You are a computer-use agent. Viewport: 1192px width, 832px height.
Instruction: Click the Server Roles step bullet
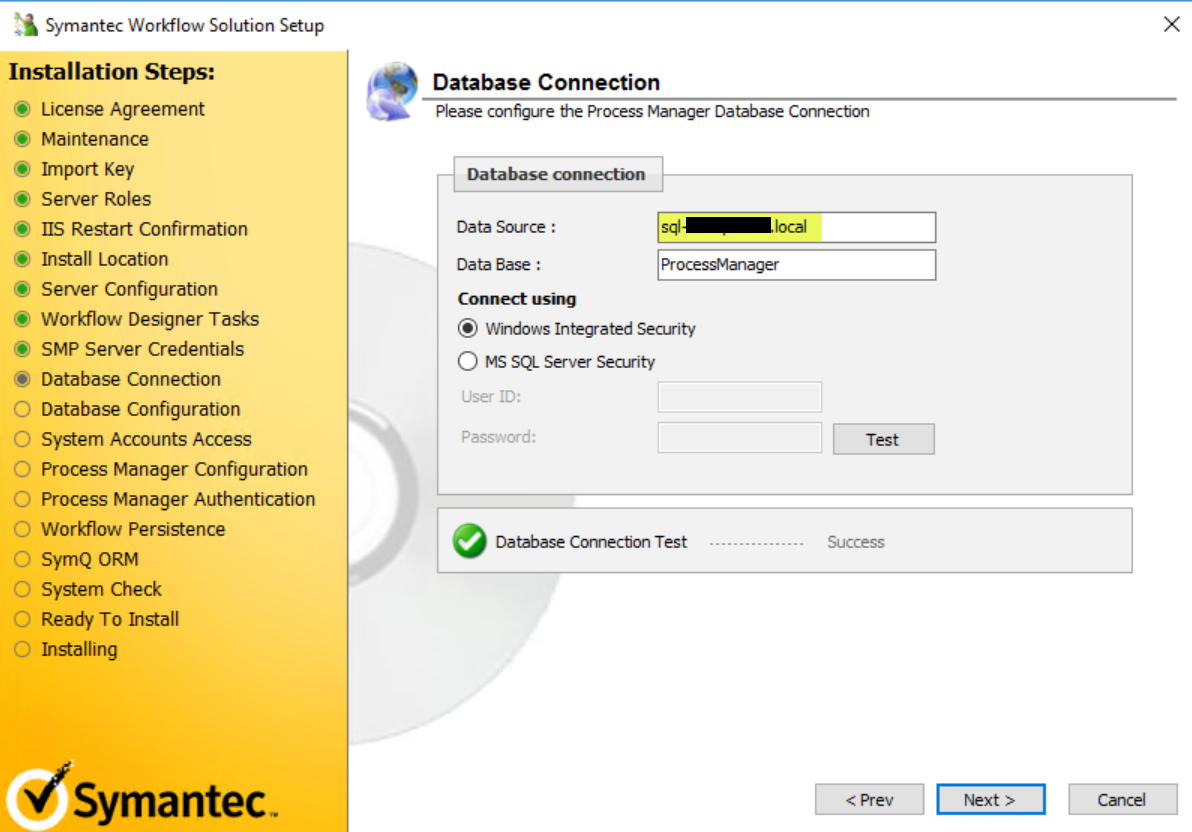23,199
